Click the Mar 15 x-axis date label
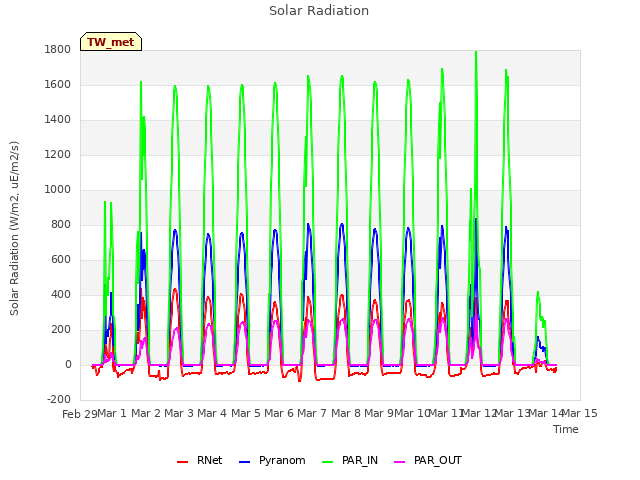The height and width of the screenshot is (480, 640). tap(580, 413)
